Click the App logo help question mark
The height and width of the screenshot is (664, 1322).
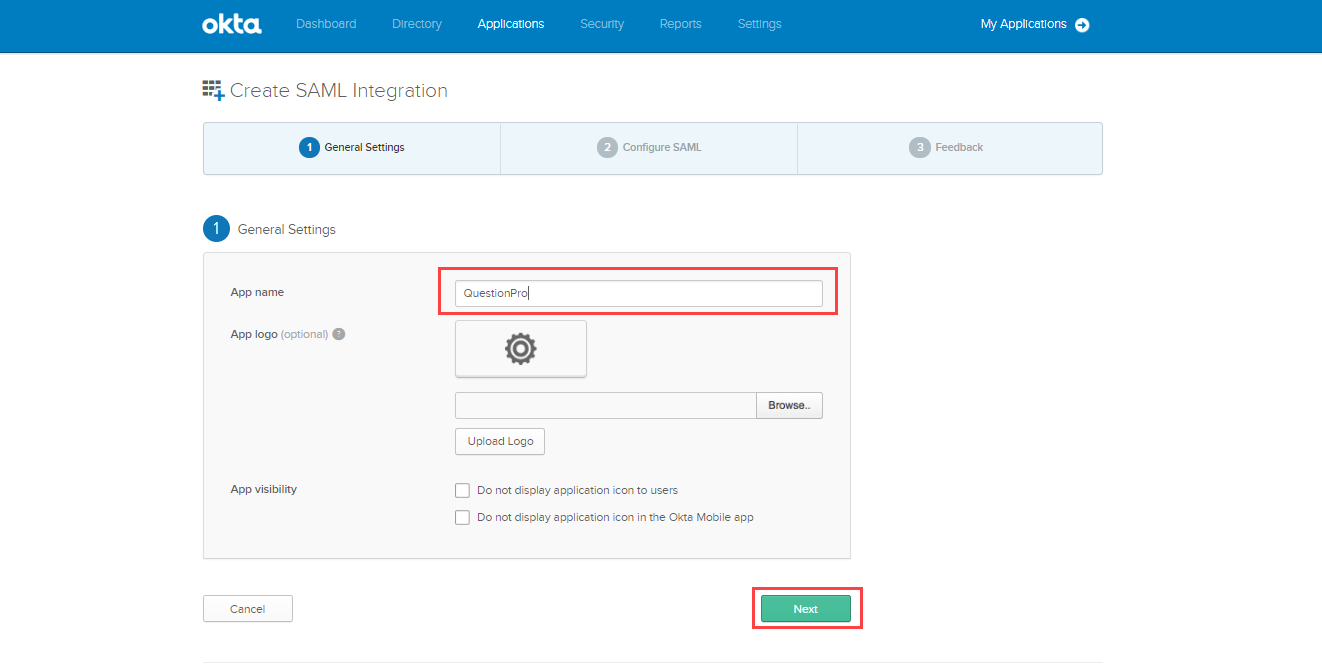pyautogui.click(x=339, y=334)
